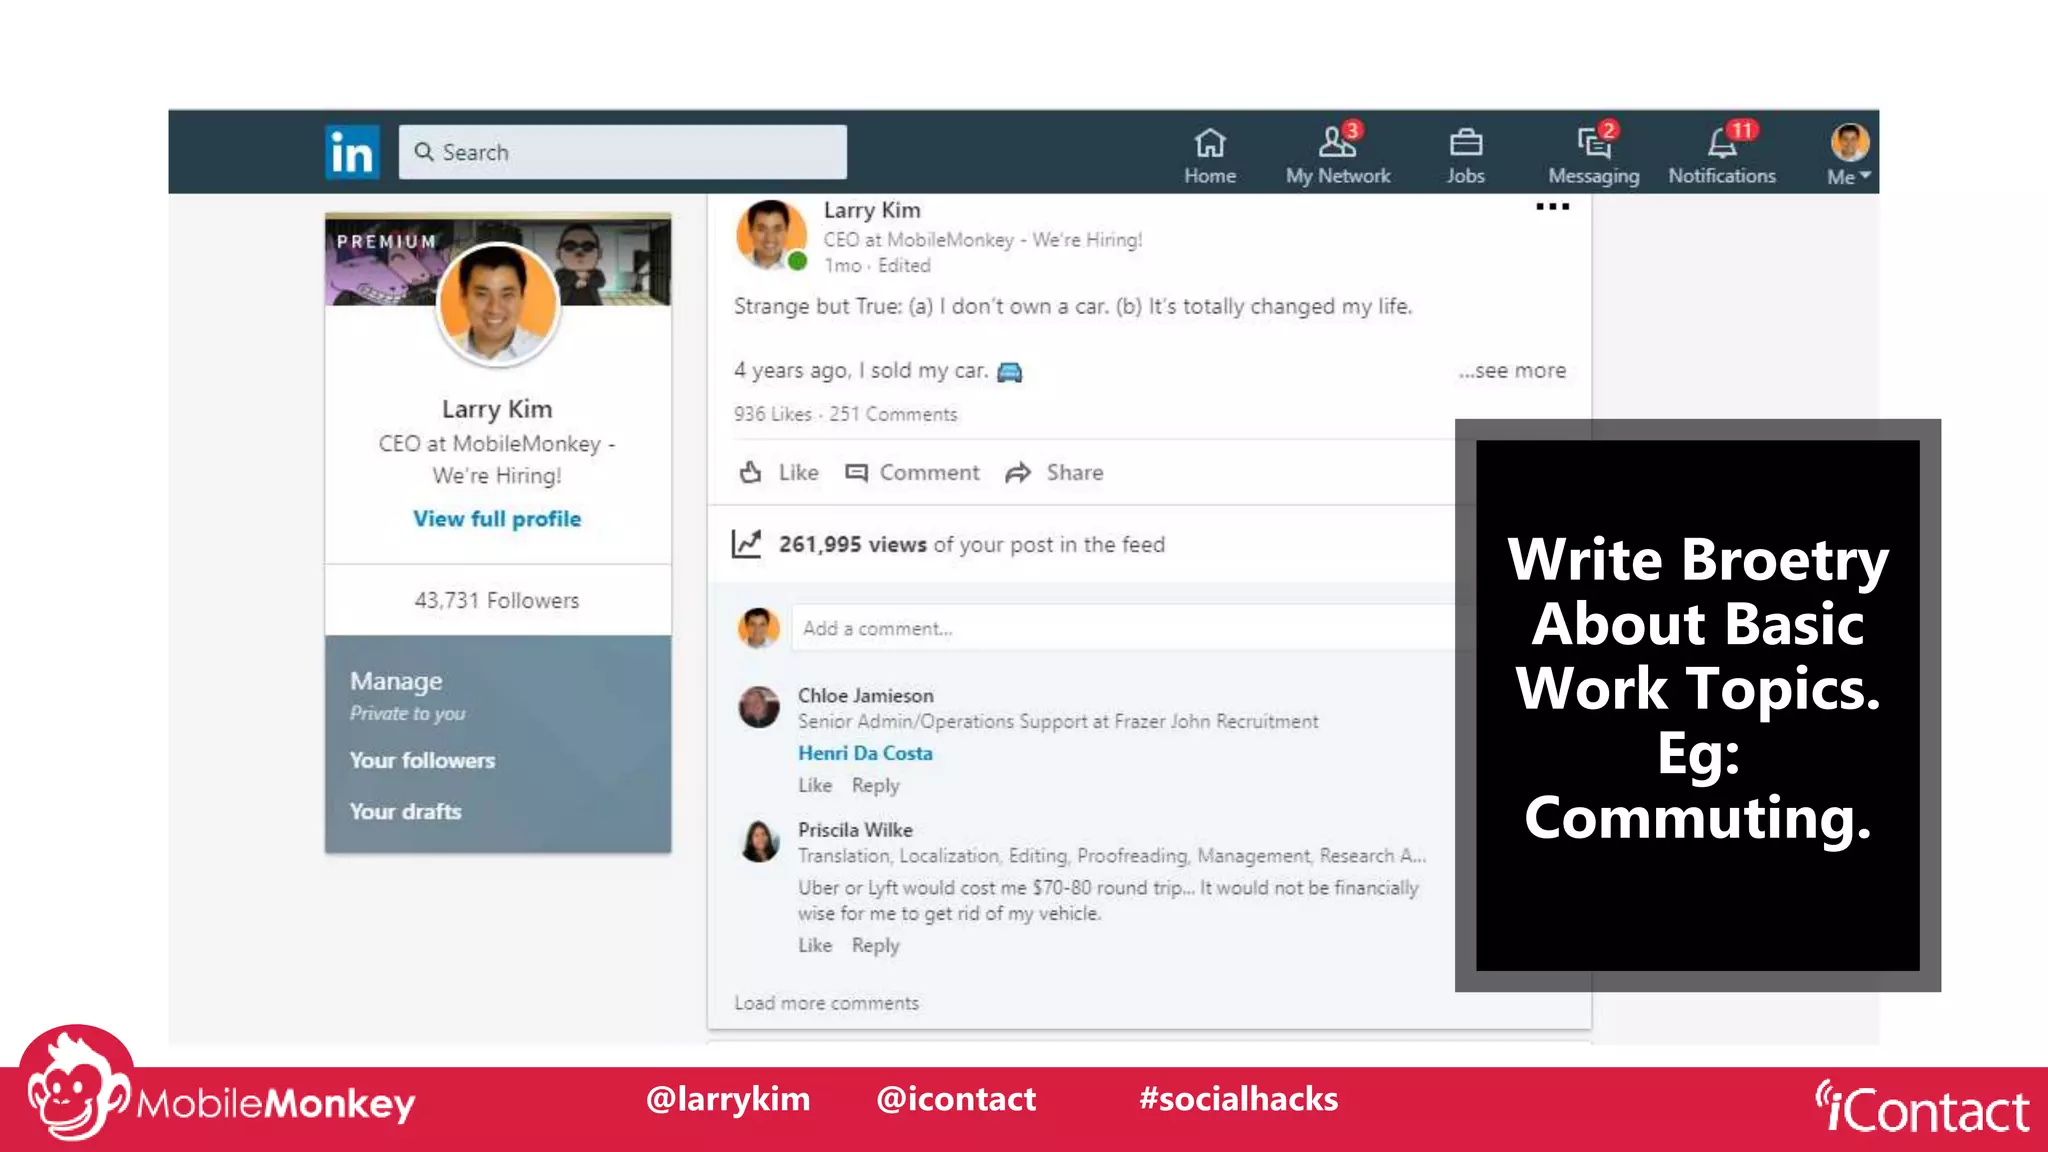The width and height of the screenshot is (2048, 1152).
Task: Click the Like thumbs-up icon
Action: (750, 472)
